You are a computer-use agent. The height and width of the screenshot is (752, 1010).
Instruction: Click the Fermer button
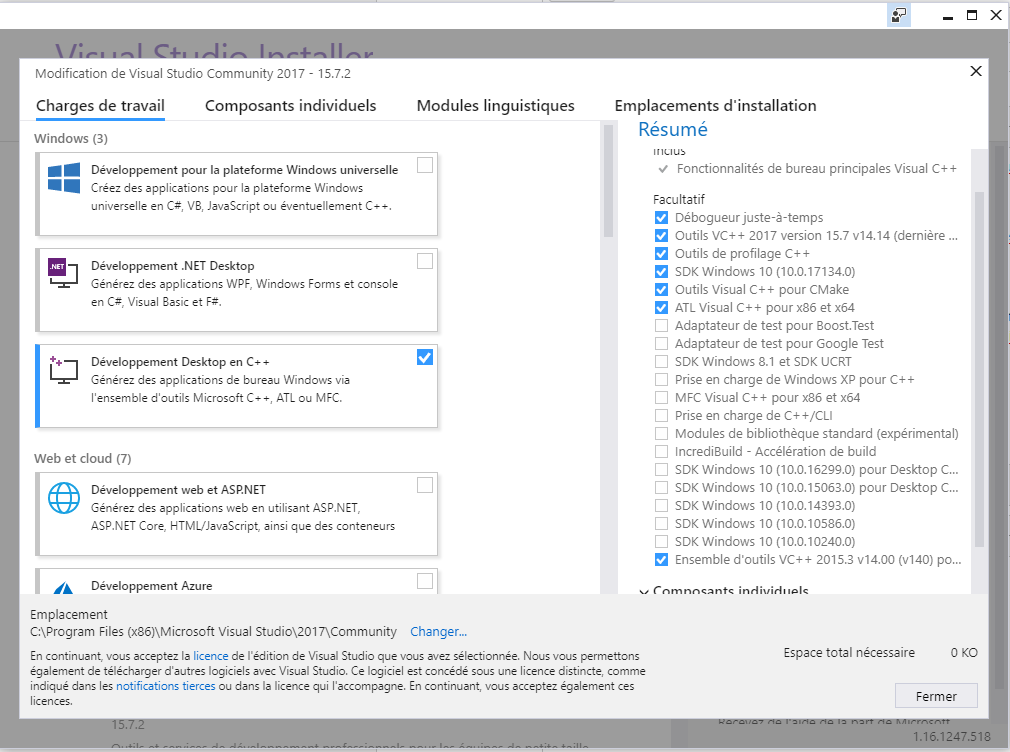[936, 696]
